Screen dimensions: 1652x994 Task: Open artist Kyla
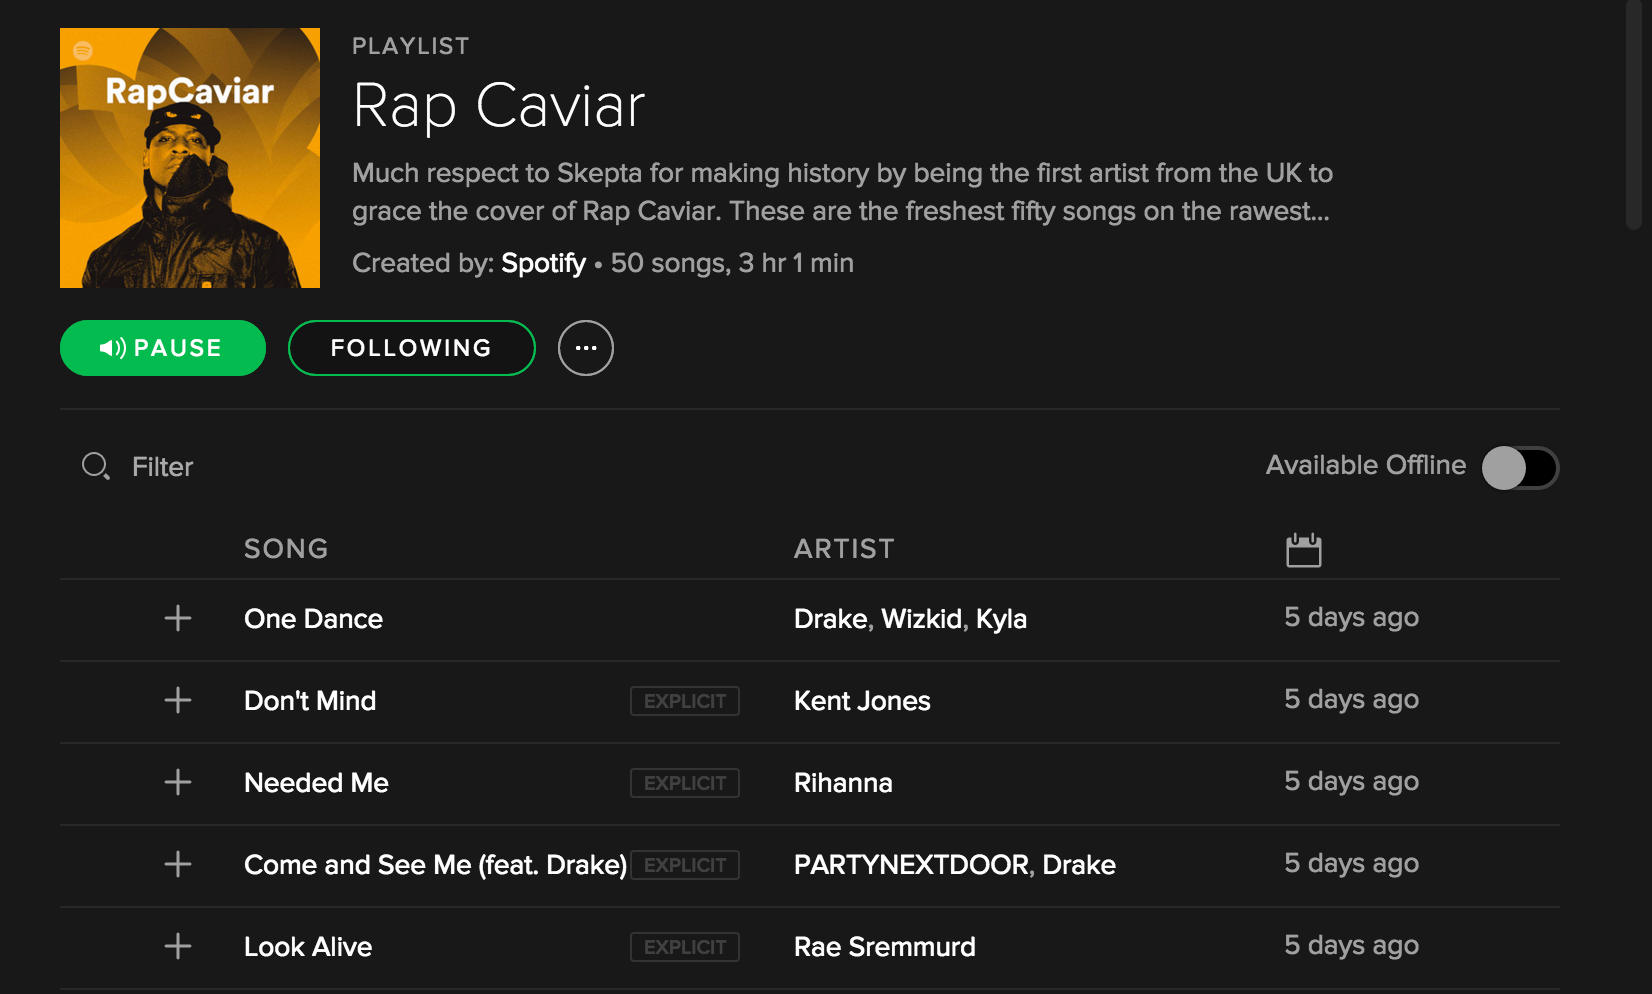1001,619
